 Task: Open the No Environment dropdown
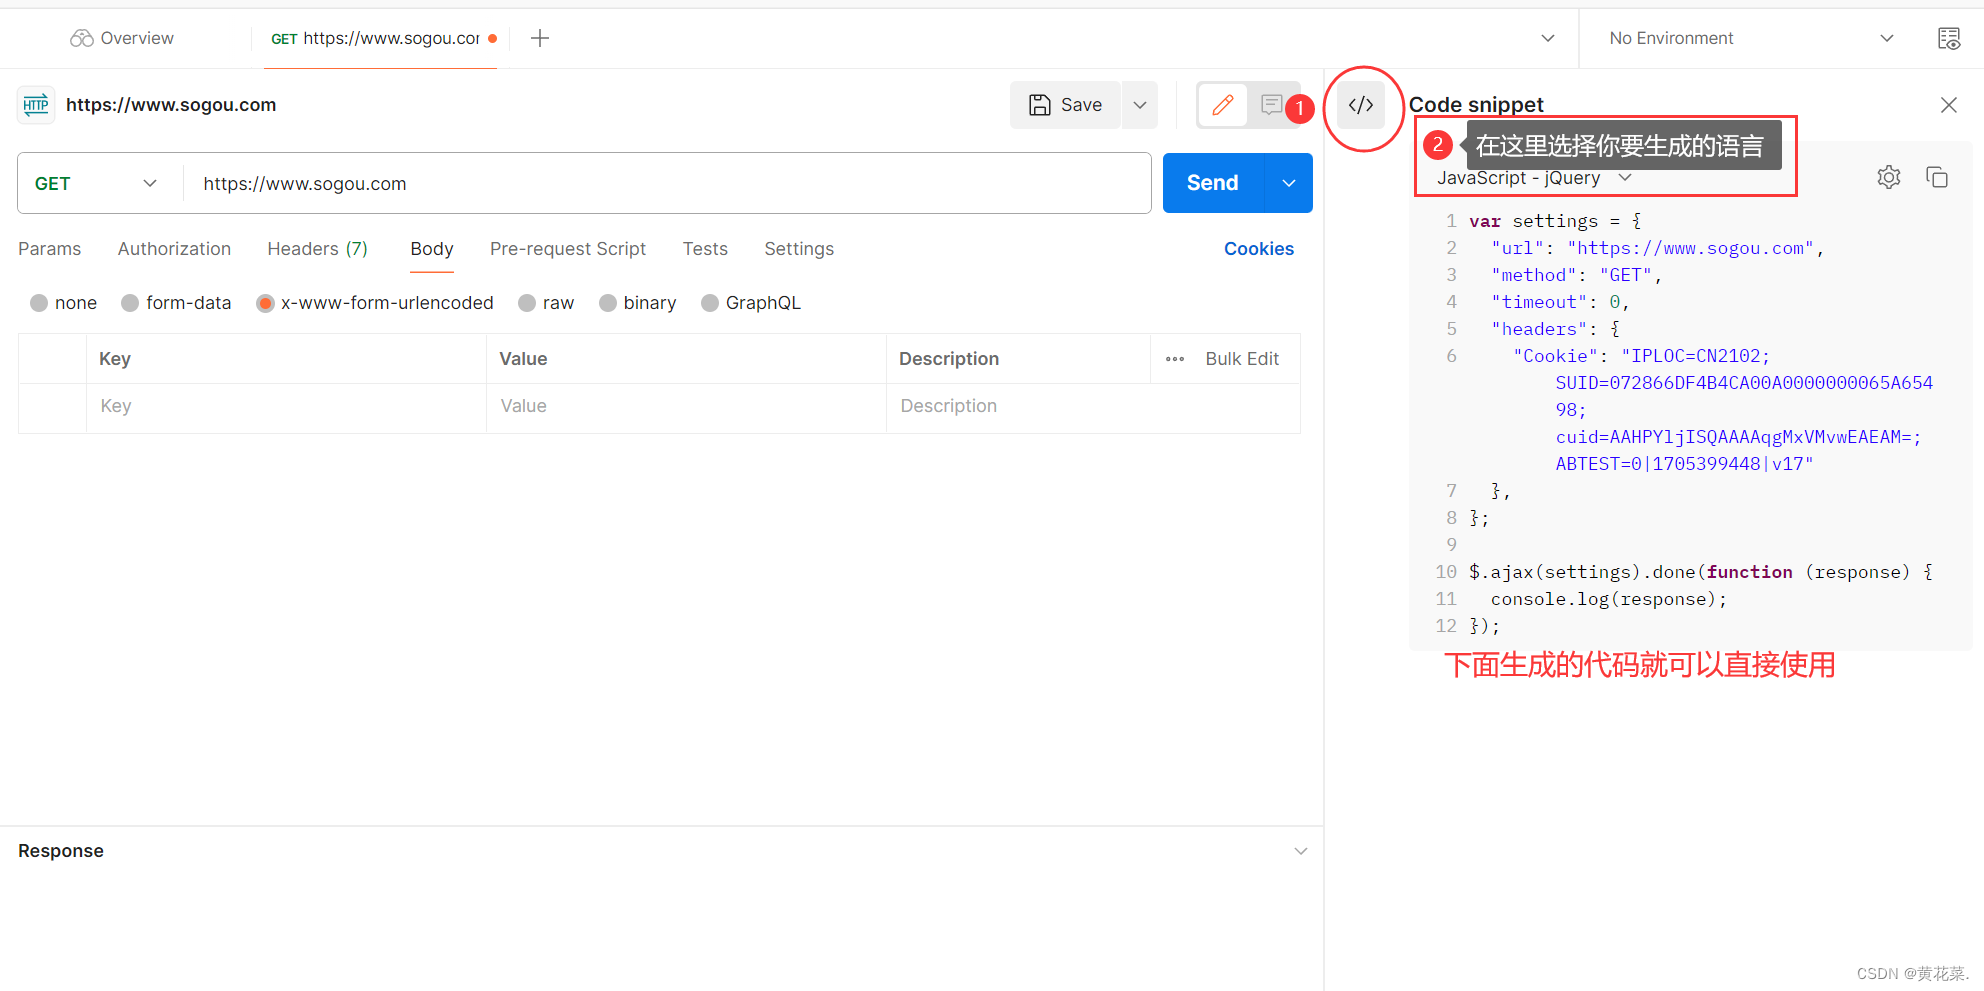pyautogui.click(x=1750, y=38)
